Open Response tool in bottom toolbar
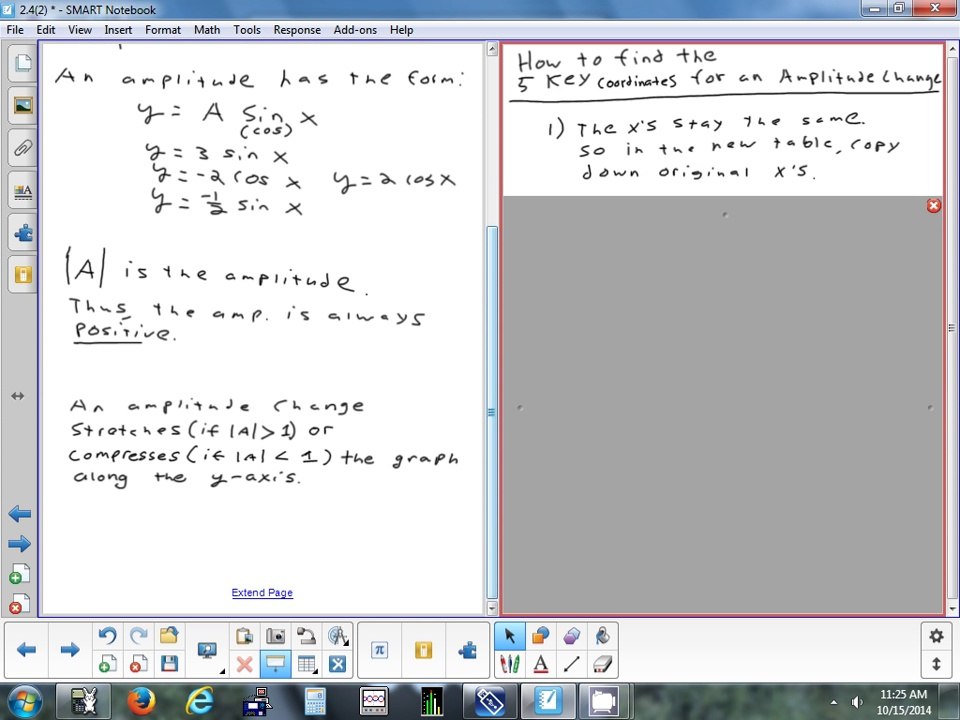Screen dimensions: 960x720 (x=423, y=650)
